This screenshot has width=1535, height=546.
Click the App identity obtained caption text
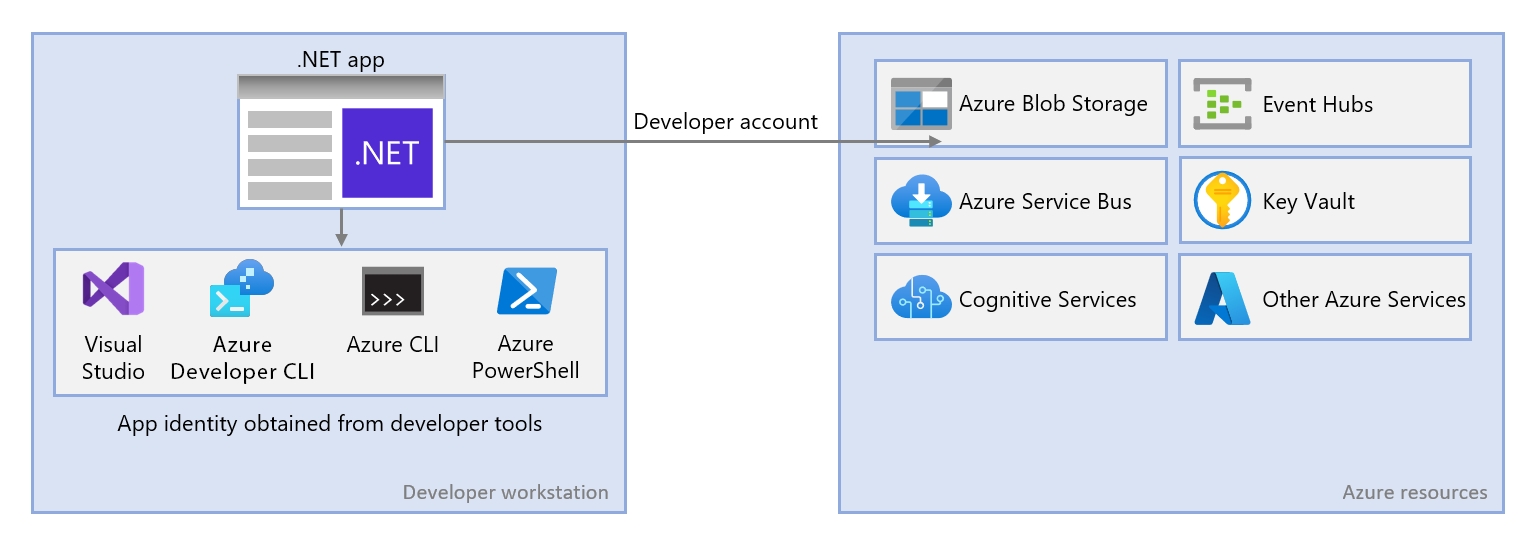(x=329, y=424)
